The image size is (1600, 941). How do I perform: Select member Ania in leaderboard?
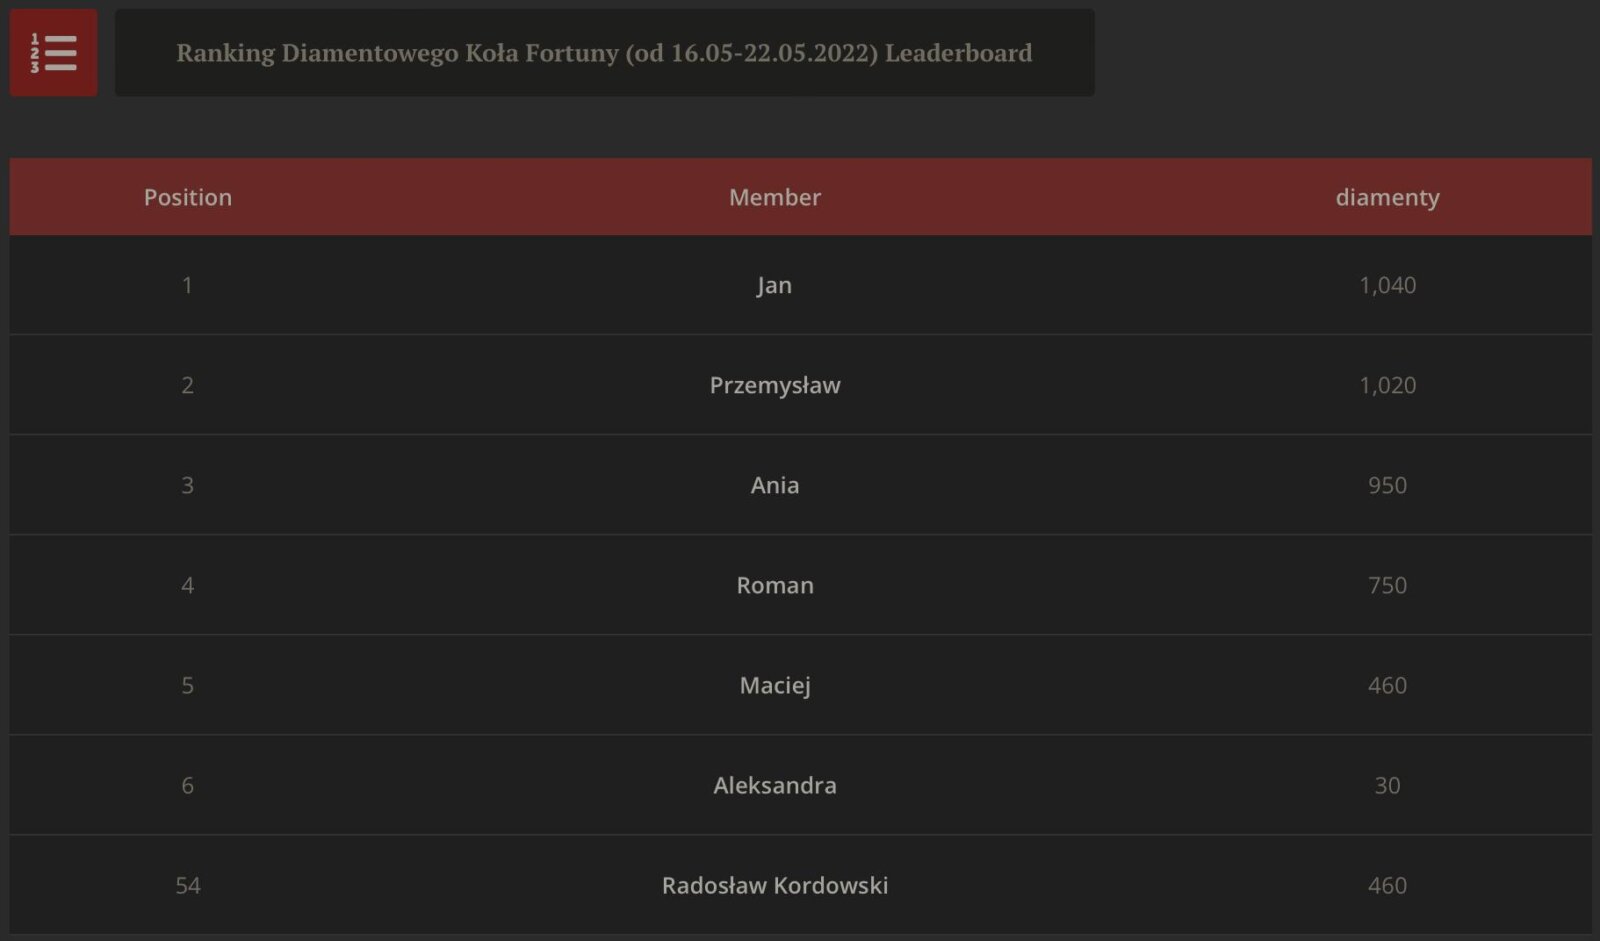click(775, 485)
